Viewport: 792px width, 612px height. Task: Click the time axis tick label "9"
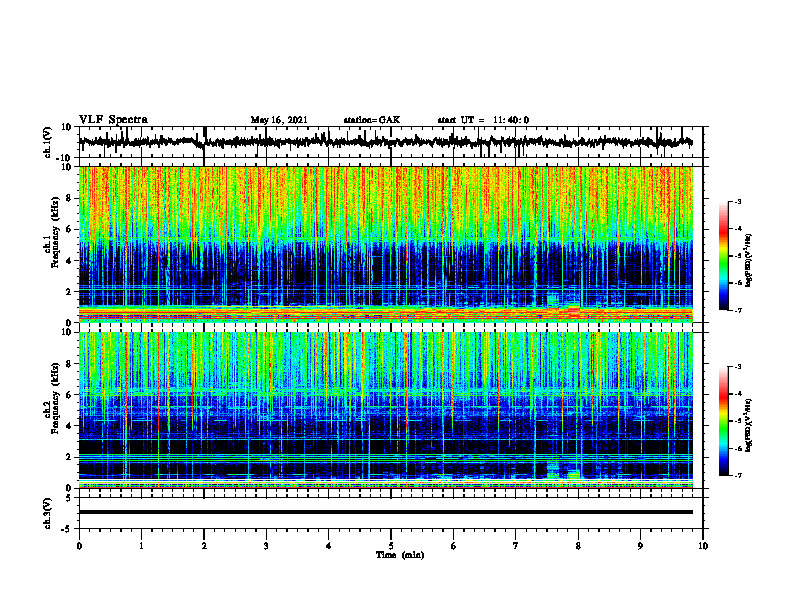[640, 546]
